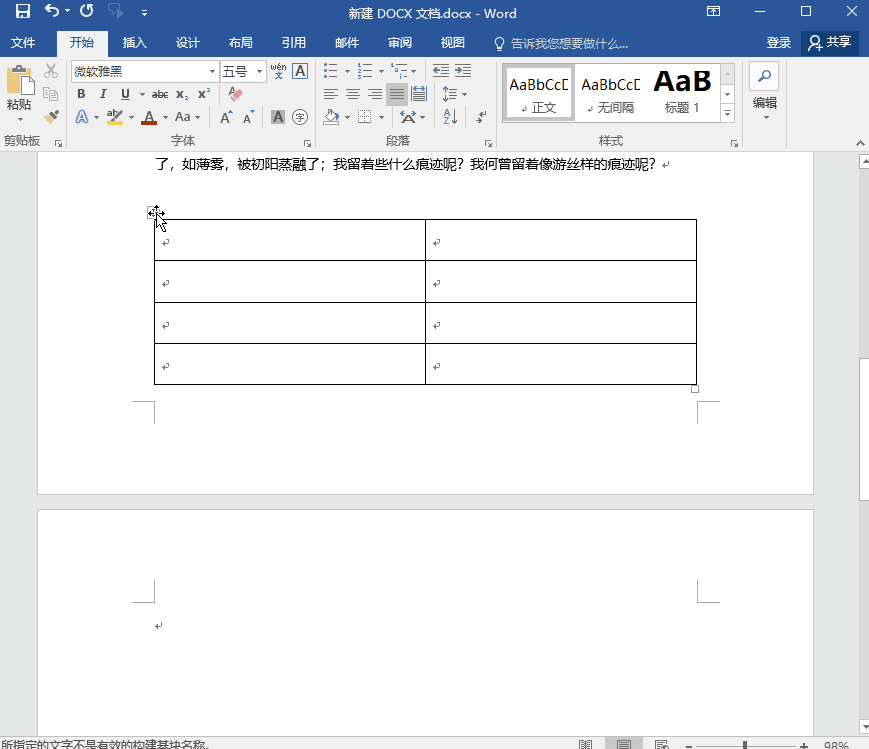Open the font size dropdown
This screenshot has width=869, height=749.
pos(257,71)
